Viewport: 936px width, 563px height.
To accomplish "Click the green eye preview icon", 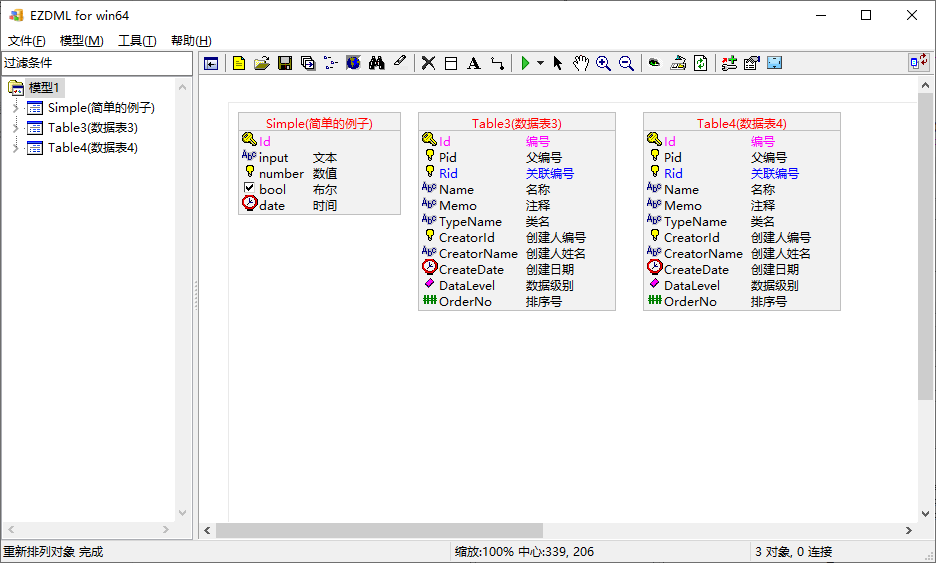I will pos(655,63).
